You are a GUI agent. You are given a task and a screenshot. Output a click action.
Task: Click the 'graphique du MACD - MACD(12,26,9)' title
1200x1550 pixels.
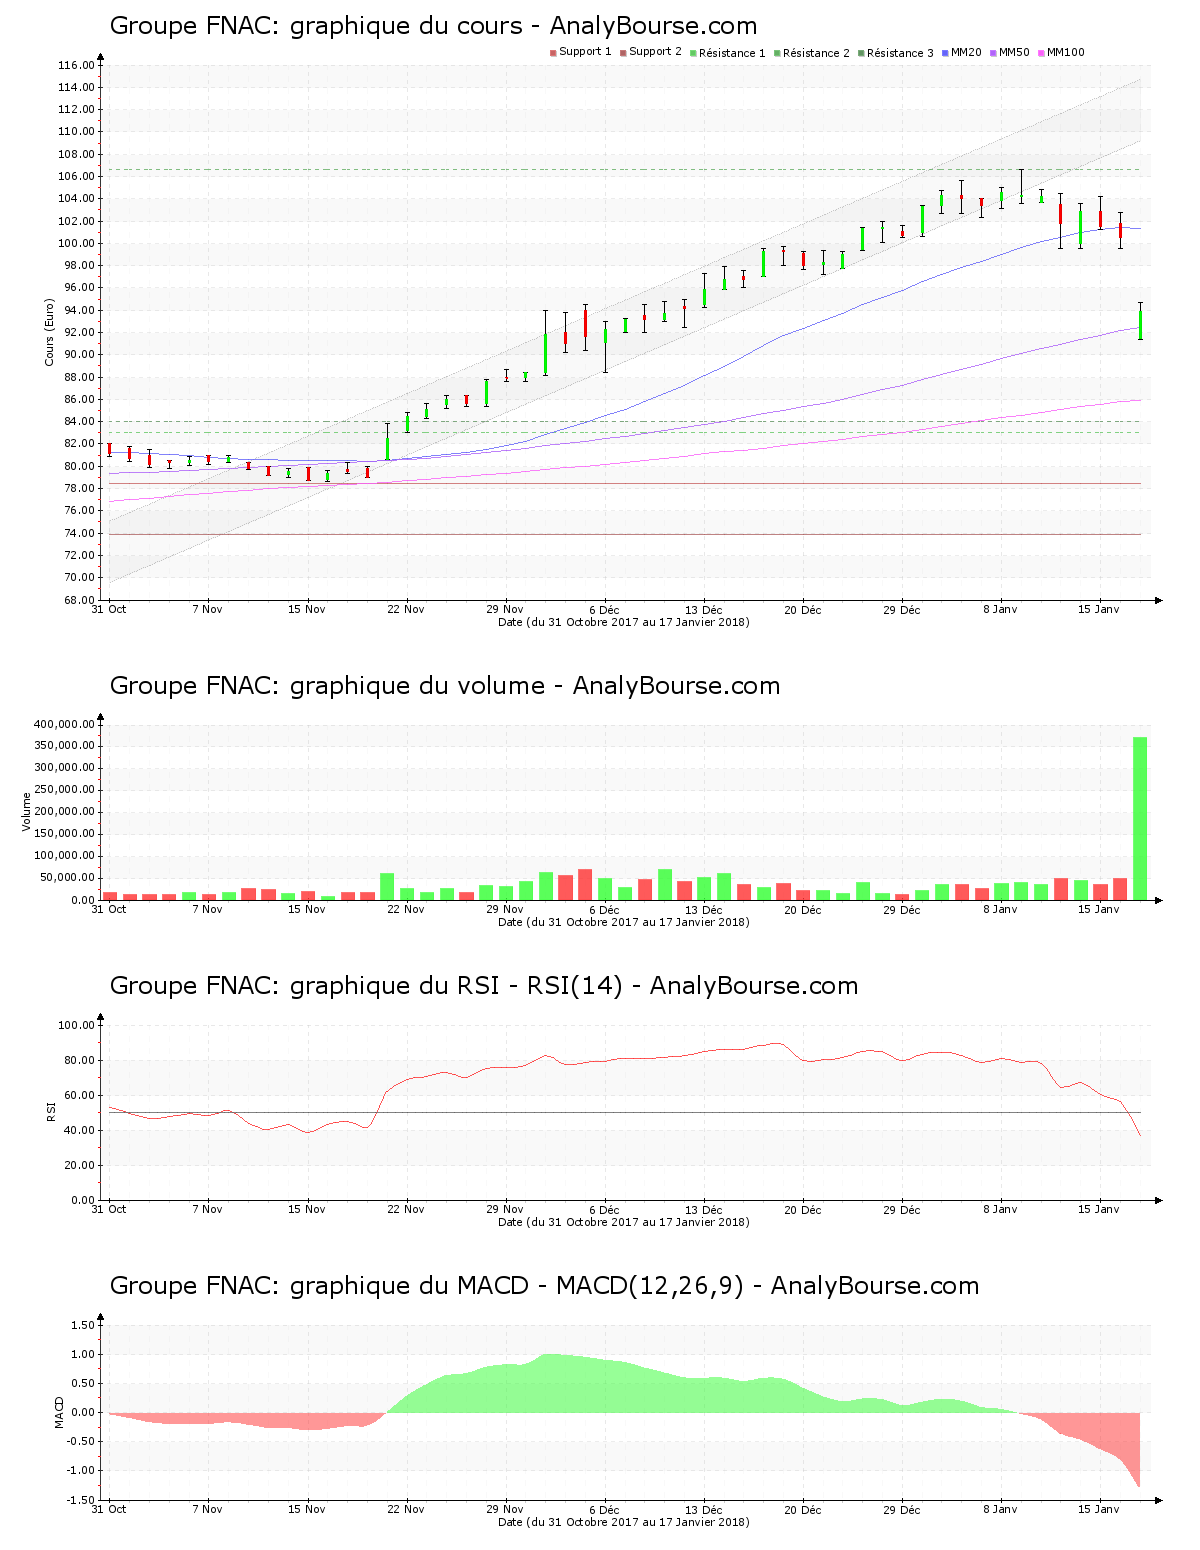(x=544, y=1286)
